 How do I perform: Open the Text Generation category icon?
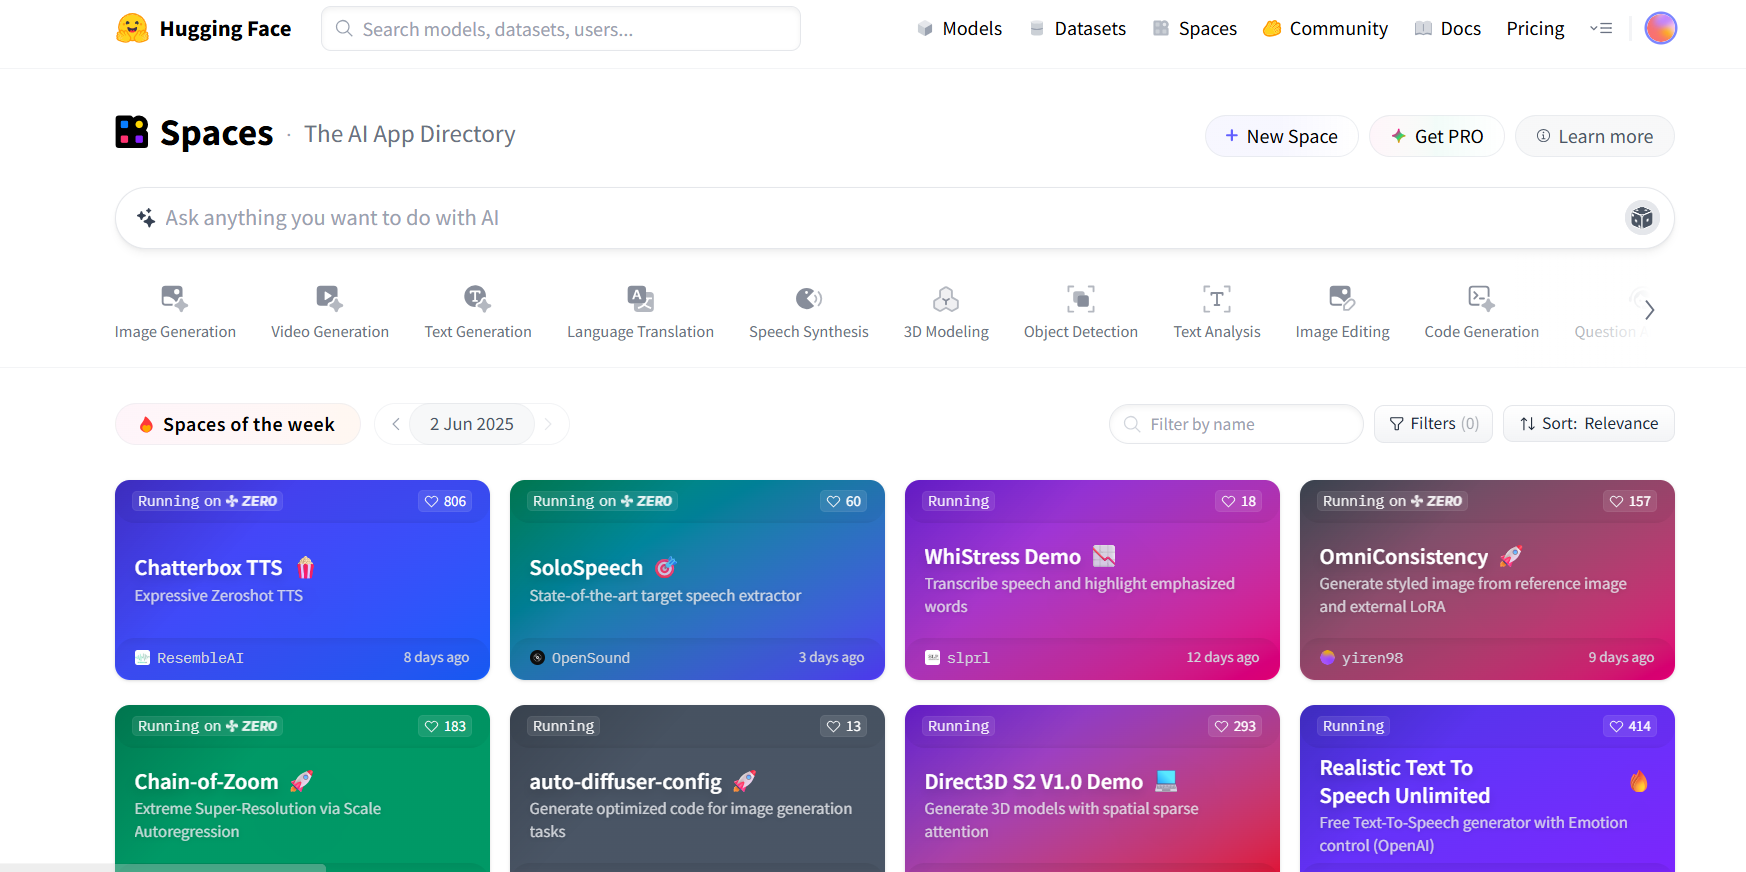(x=478, y=298)
